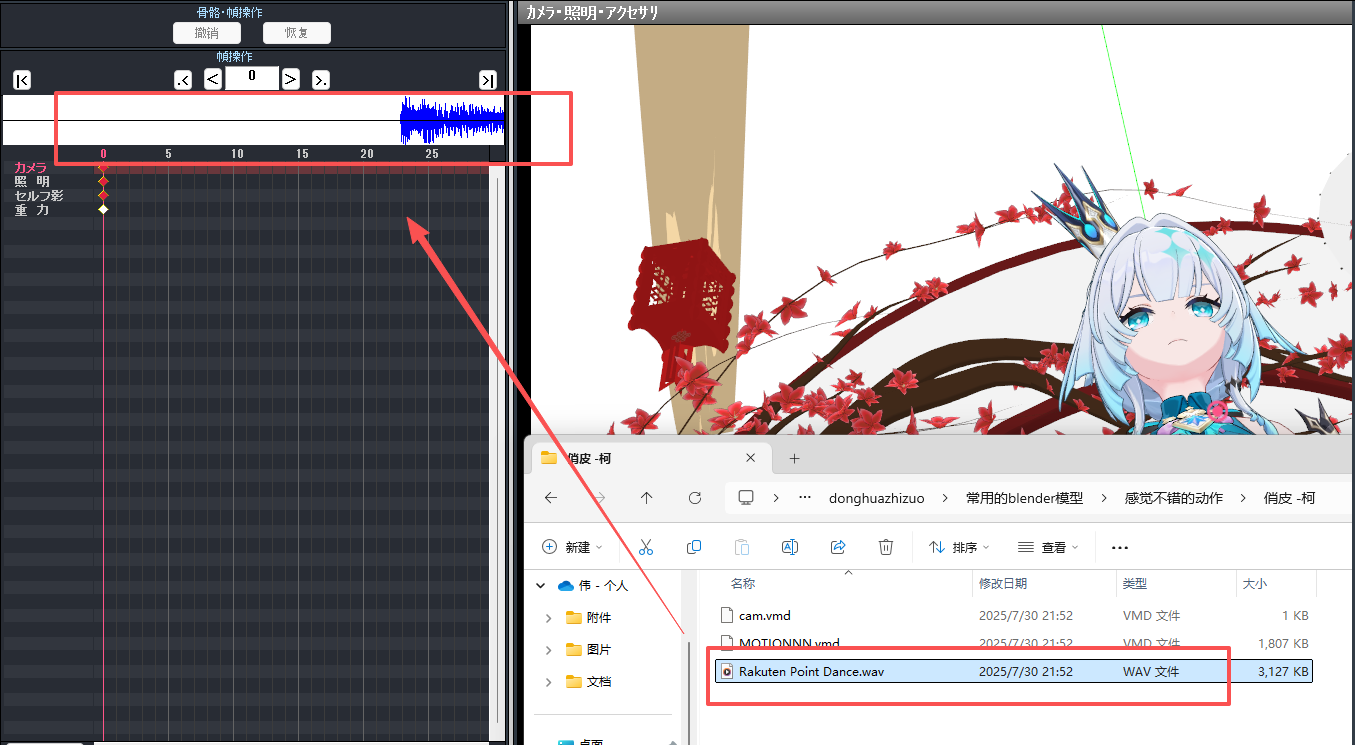Click the Rename icon in Explorer toolbar
This screenshot has height=745, width=1355.
(789, 547)
